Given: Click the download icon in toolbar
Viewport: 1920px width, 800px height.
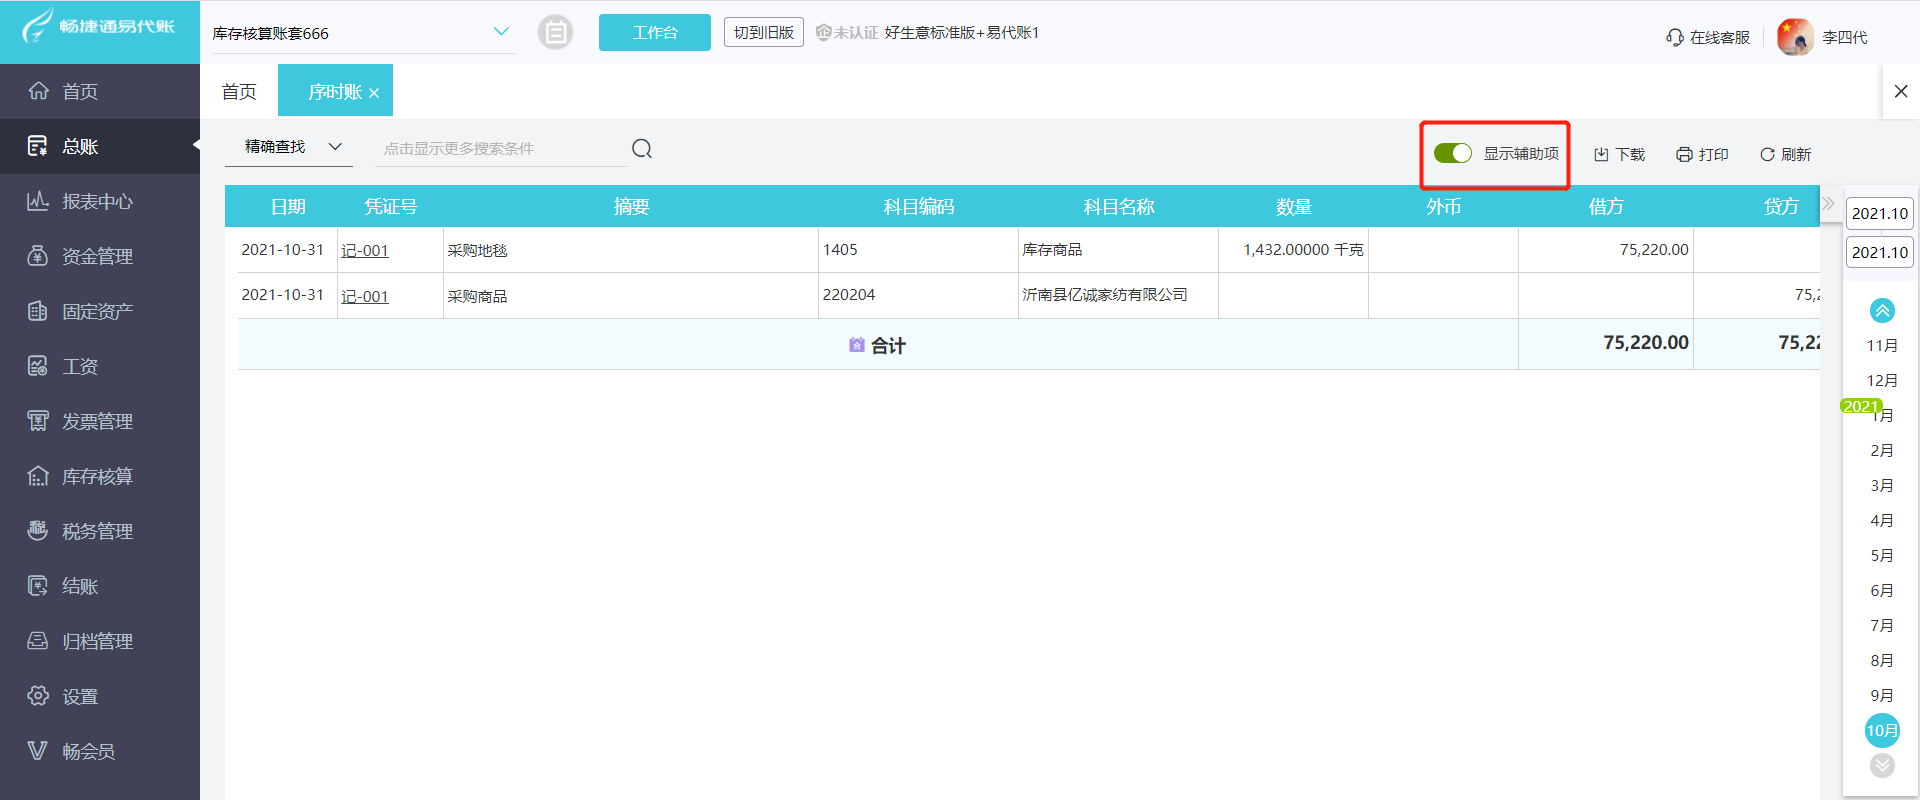Looking at the screenshot, I should pos(1601,154).
